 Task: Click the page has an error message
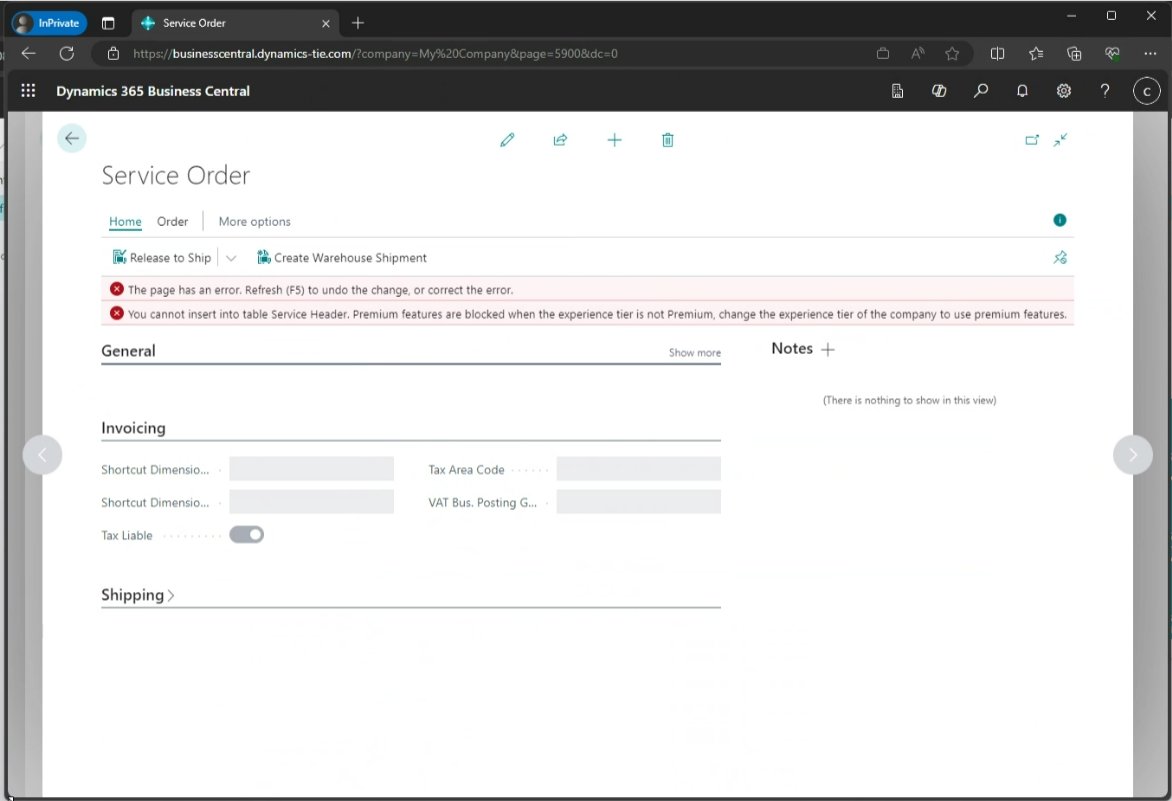(587, 289)
